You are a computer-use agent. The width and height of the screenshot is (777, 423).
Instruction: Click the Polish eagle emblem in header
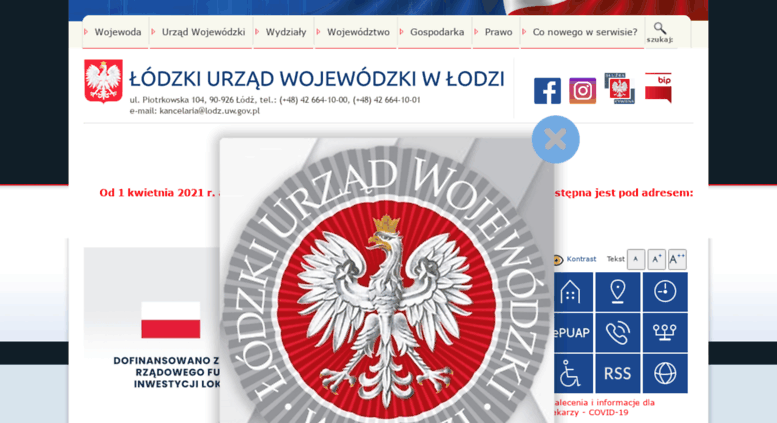point(103,81)
